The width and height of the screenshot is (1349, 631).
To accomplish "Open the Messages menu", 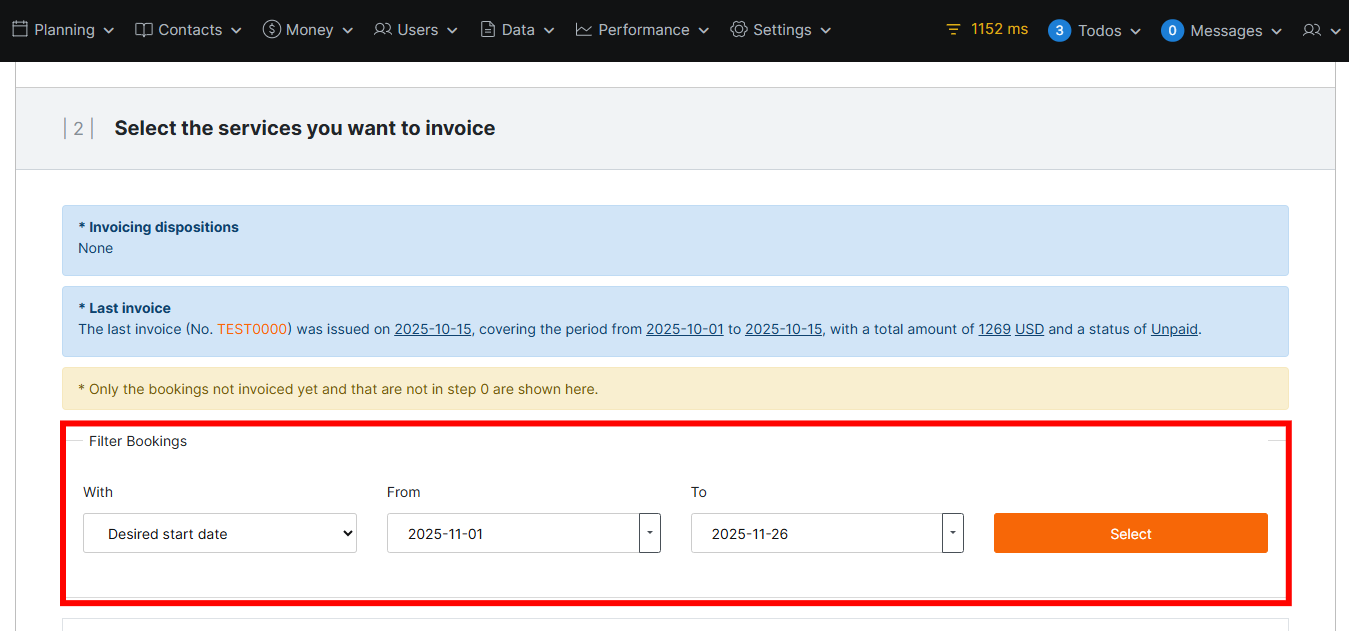I will [x=1222, y=31].
